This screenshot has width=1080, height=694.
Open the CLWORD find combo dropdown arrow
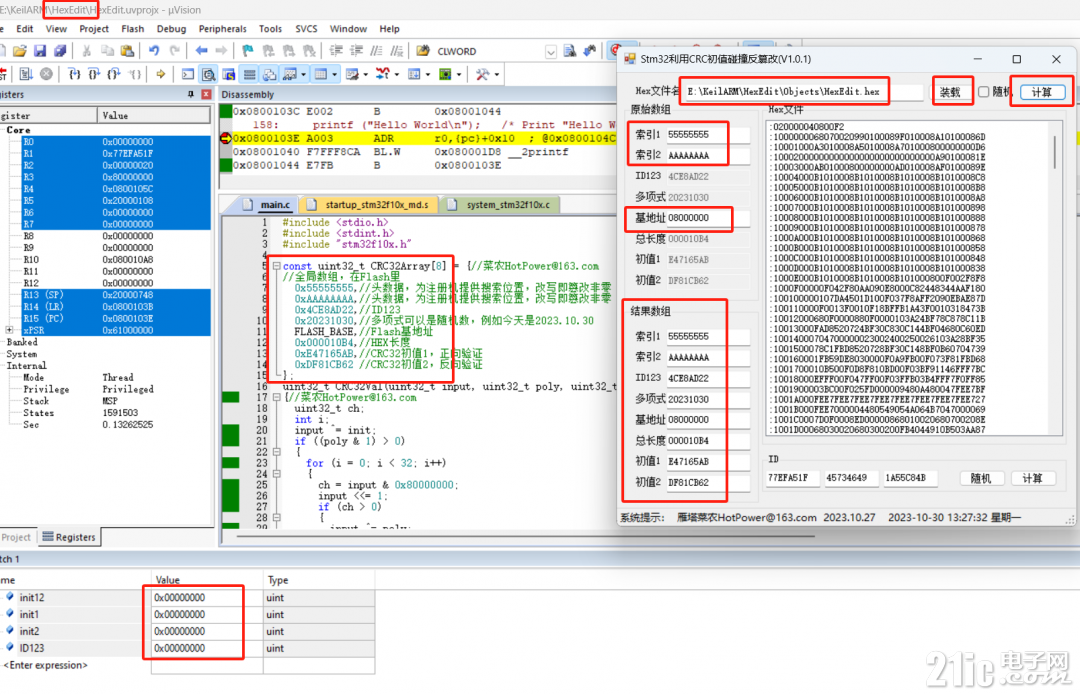[550, 52]
